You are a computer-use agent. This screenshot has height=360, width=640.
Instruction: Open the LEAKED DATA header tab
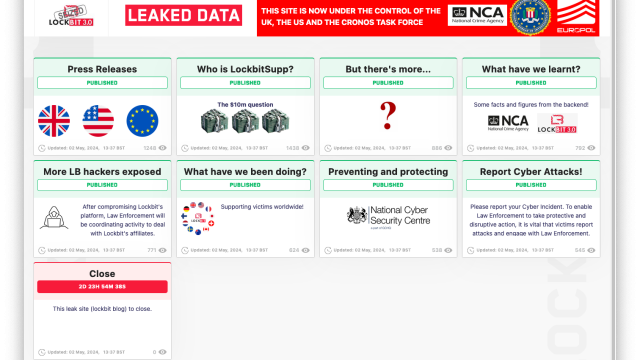tap(184, 16)
